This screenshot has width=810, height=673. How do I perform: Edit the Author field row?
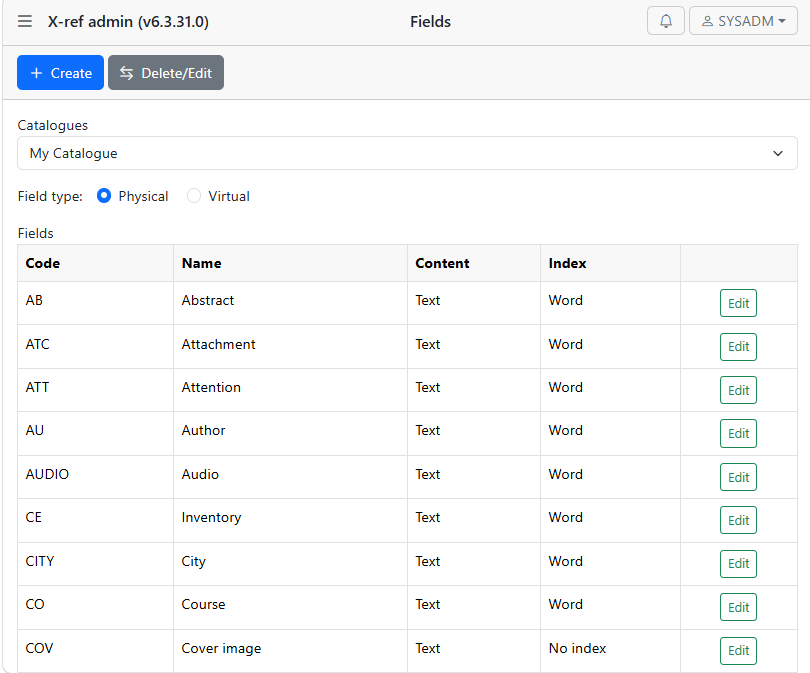(x=738, y=433)
